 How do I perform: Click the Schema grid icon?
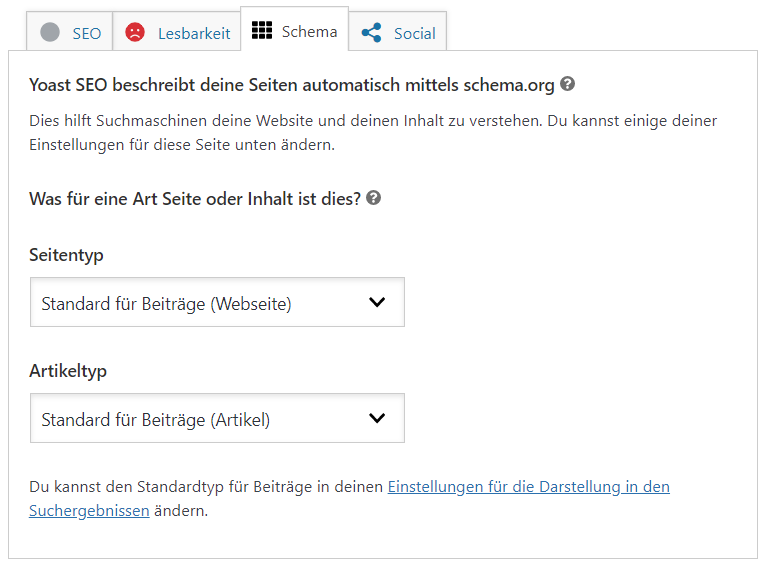[262, 30]
